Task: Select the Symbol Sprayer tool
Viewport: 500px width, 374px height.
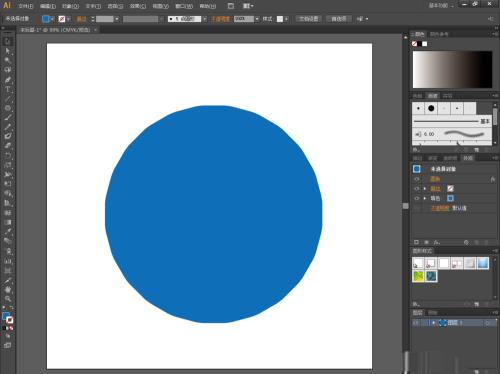Action: coord(8,252)
